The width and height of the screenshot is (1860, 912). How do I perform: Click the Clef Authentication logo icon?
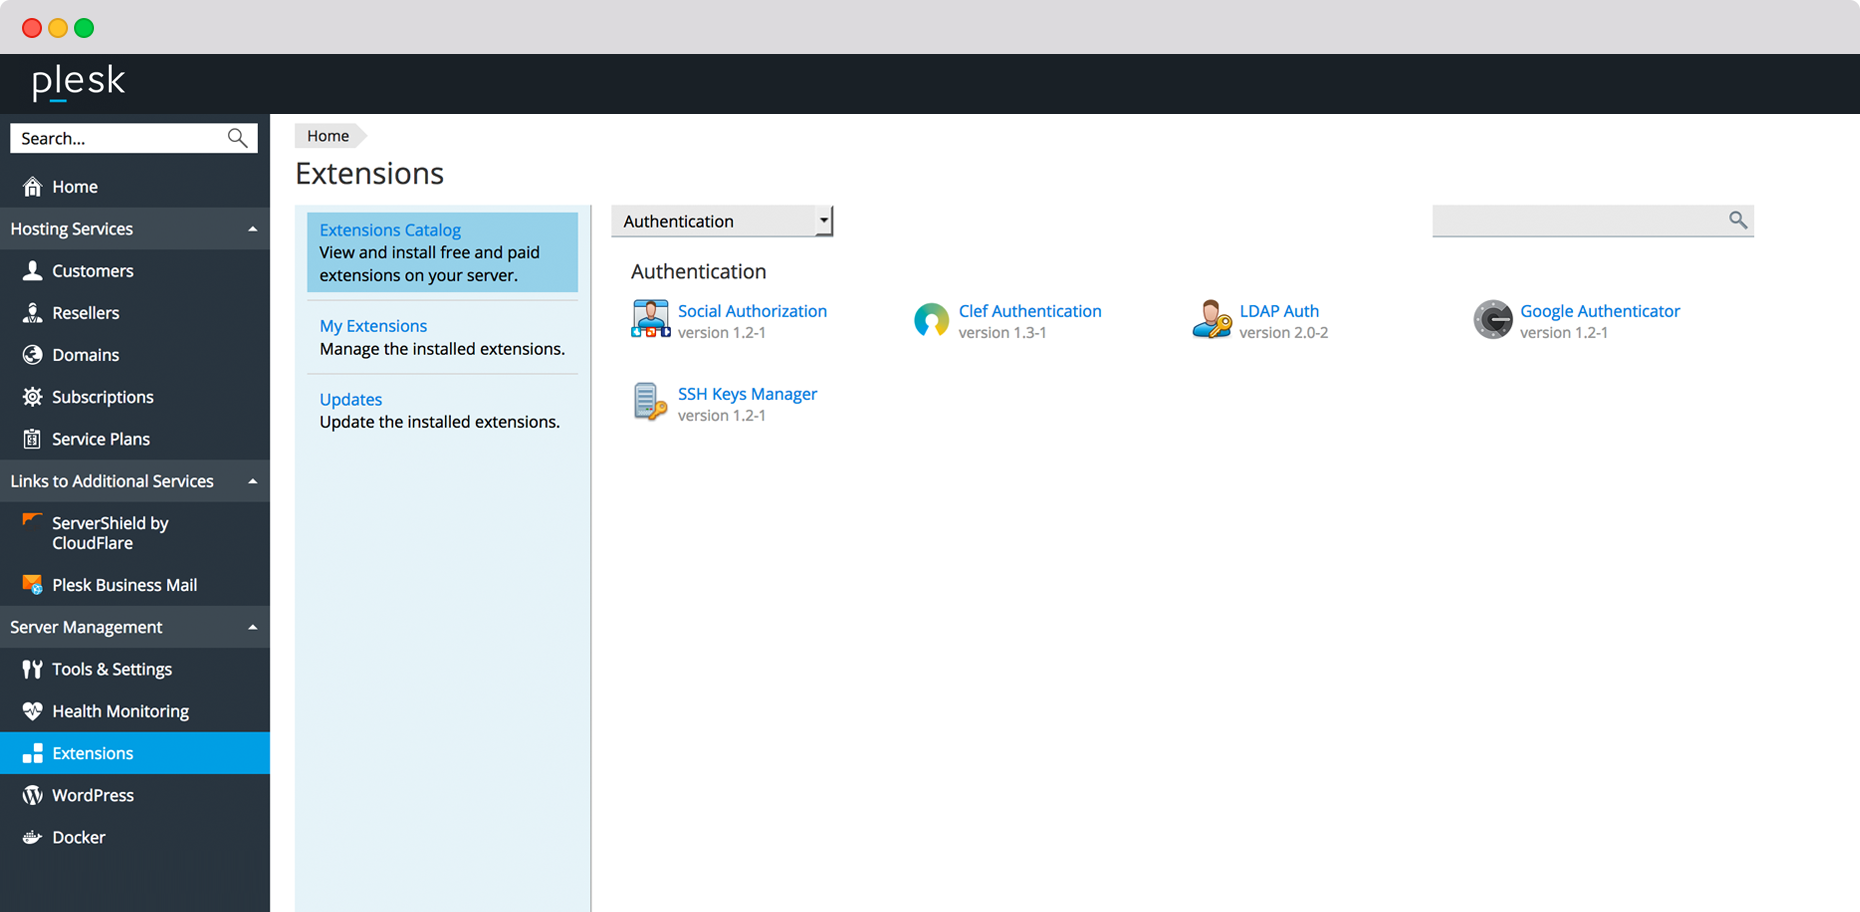click(931, 320)
